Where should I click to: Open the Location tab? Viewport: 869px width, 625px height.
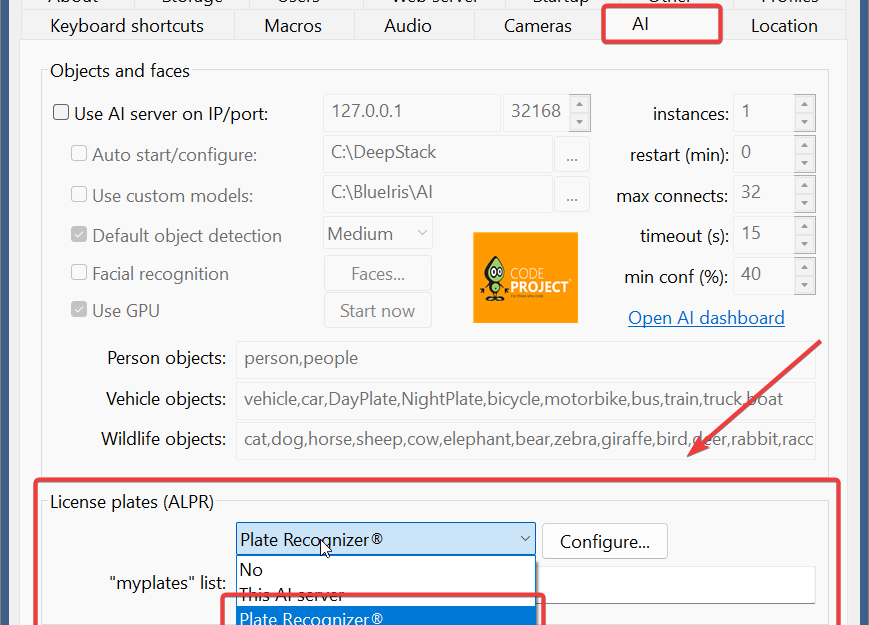(x=784, y=25)
